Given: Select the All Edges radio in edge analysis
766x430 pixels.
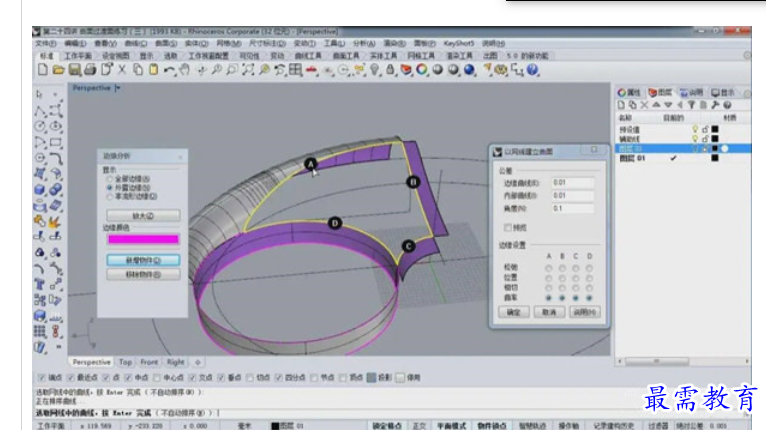Looking at the screenshot, I should [x=109, y=179].
